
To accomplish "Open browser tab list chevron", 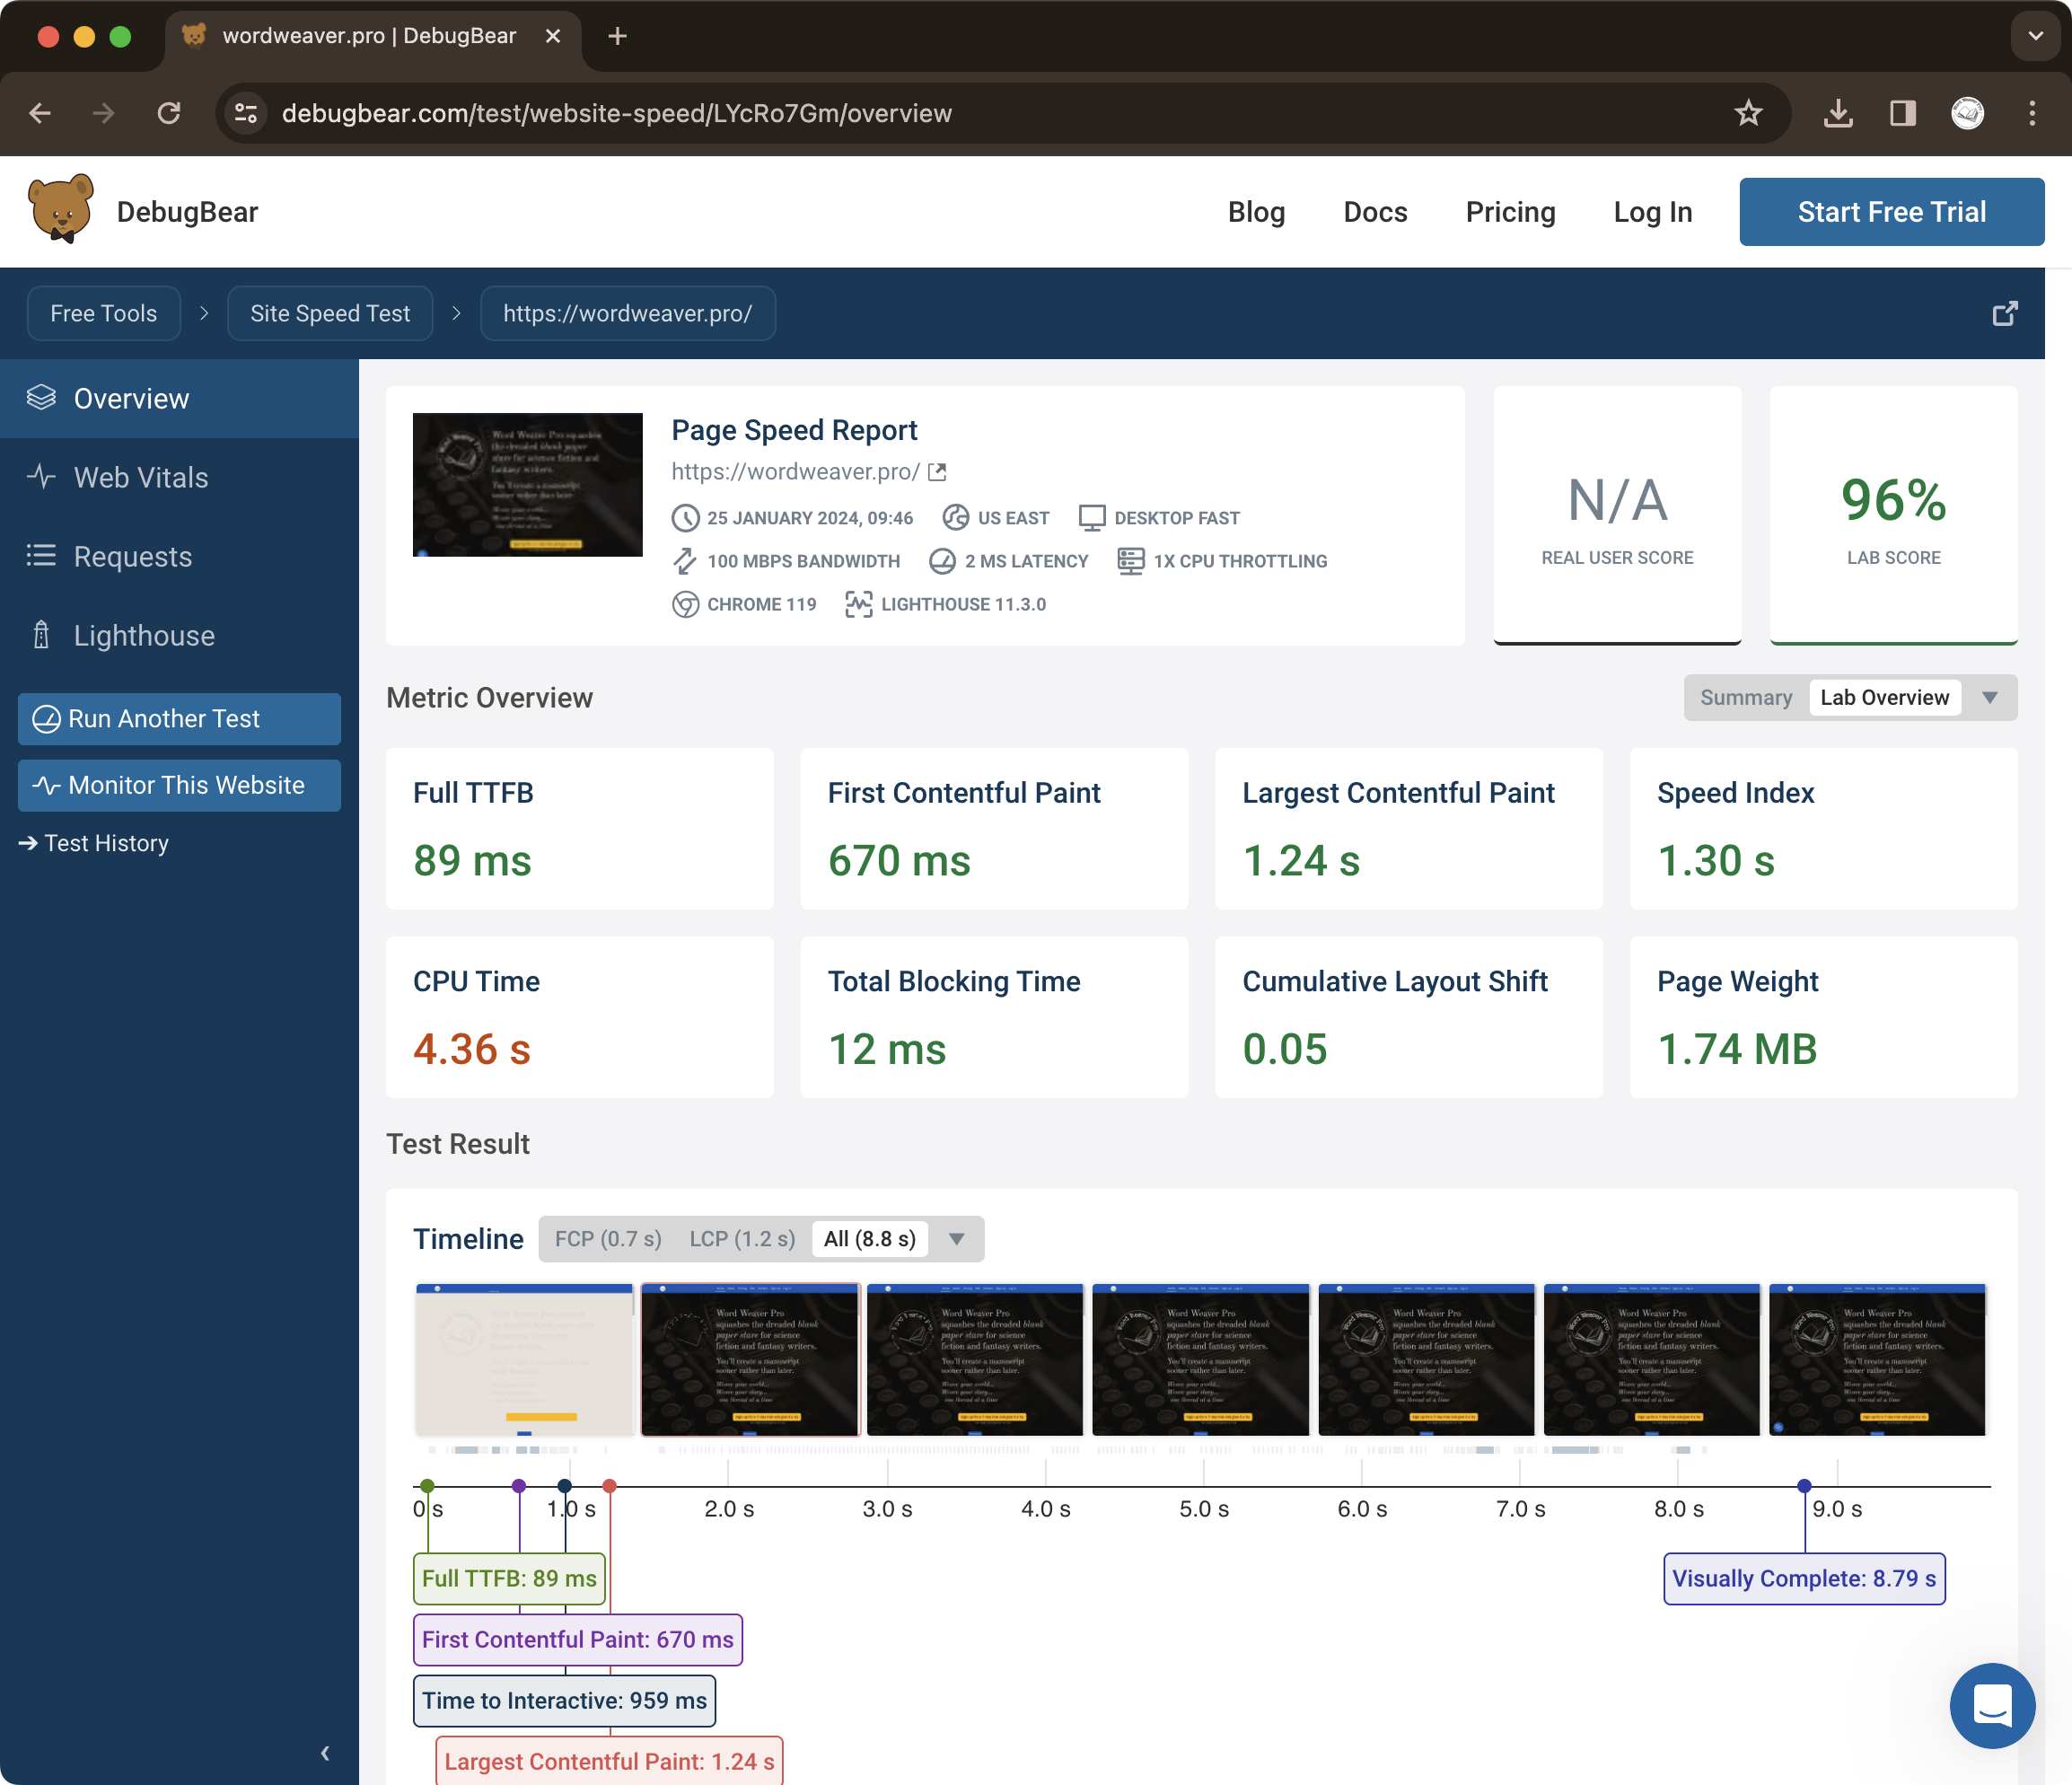I will pos(2034,36).
